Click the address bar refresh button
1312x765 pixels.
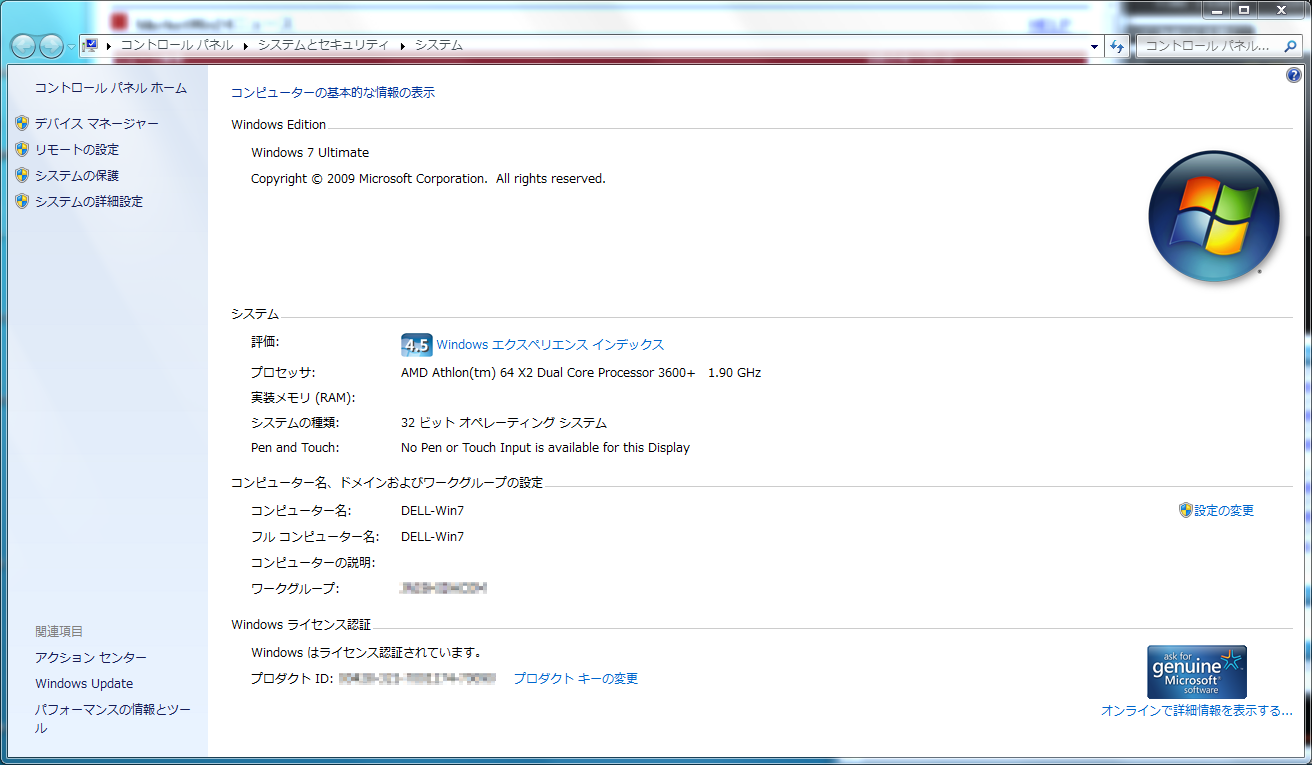click(x=1117, y=46)
